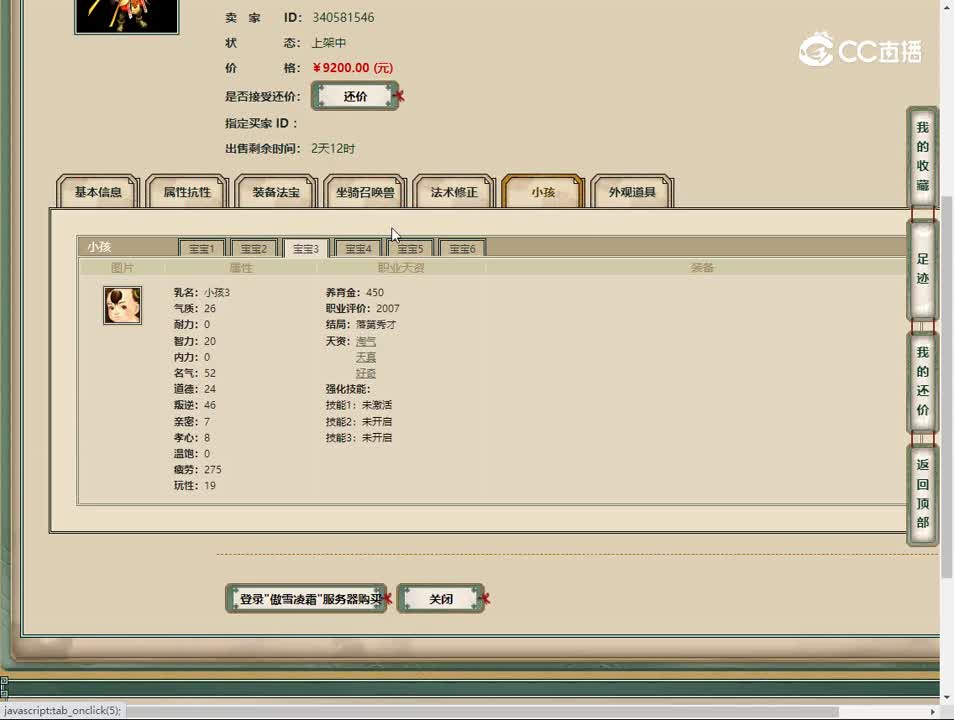Open 我的还价 side panel
This screenshot has width=954, height=720.
[922, 381]
